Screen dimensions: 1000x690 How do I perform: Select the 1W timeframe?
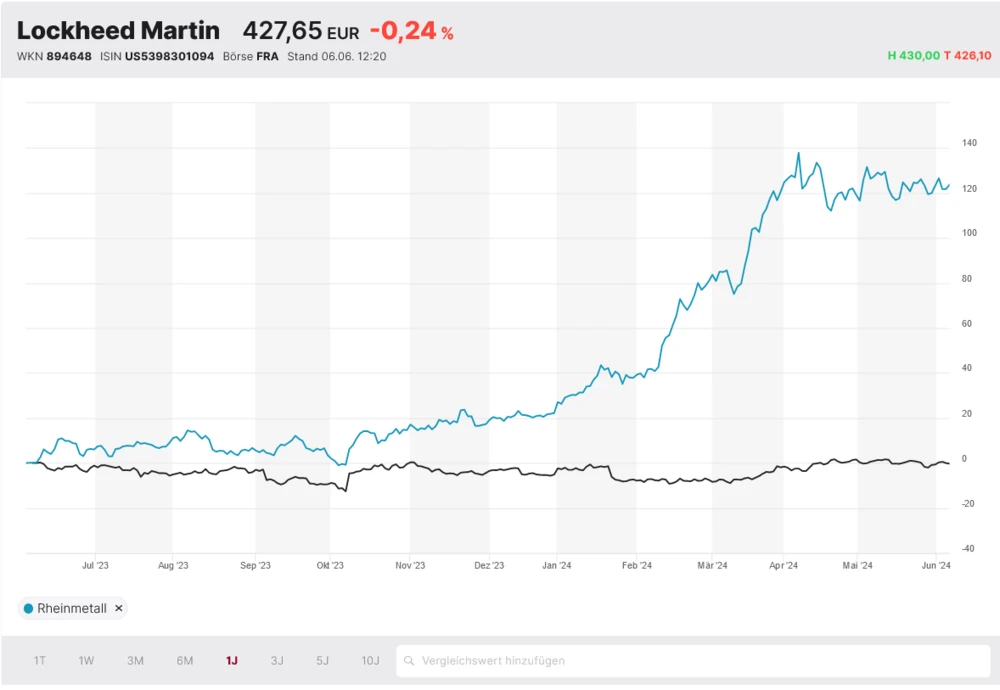86,660
